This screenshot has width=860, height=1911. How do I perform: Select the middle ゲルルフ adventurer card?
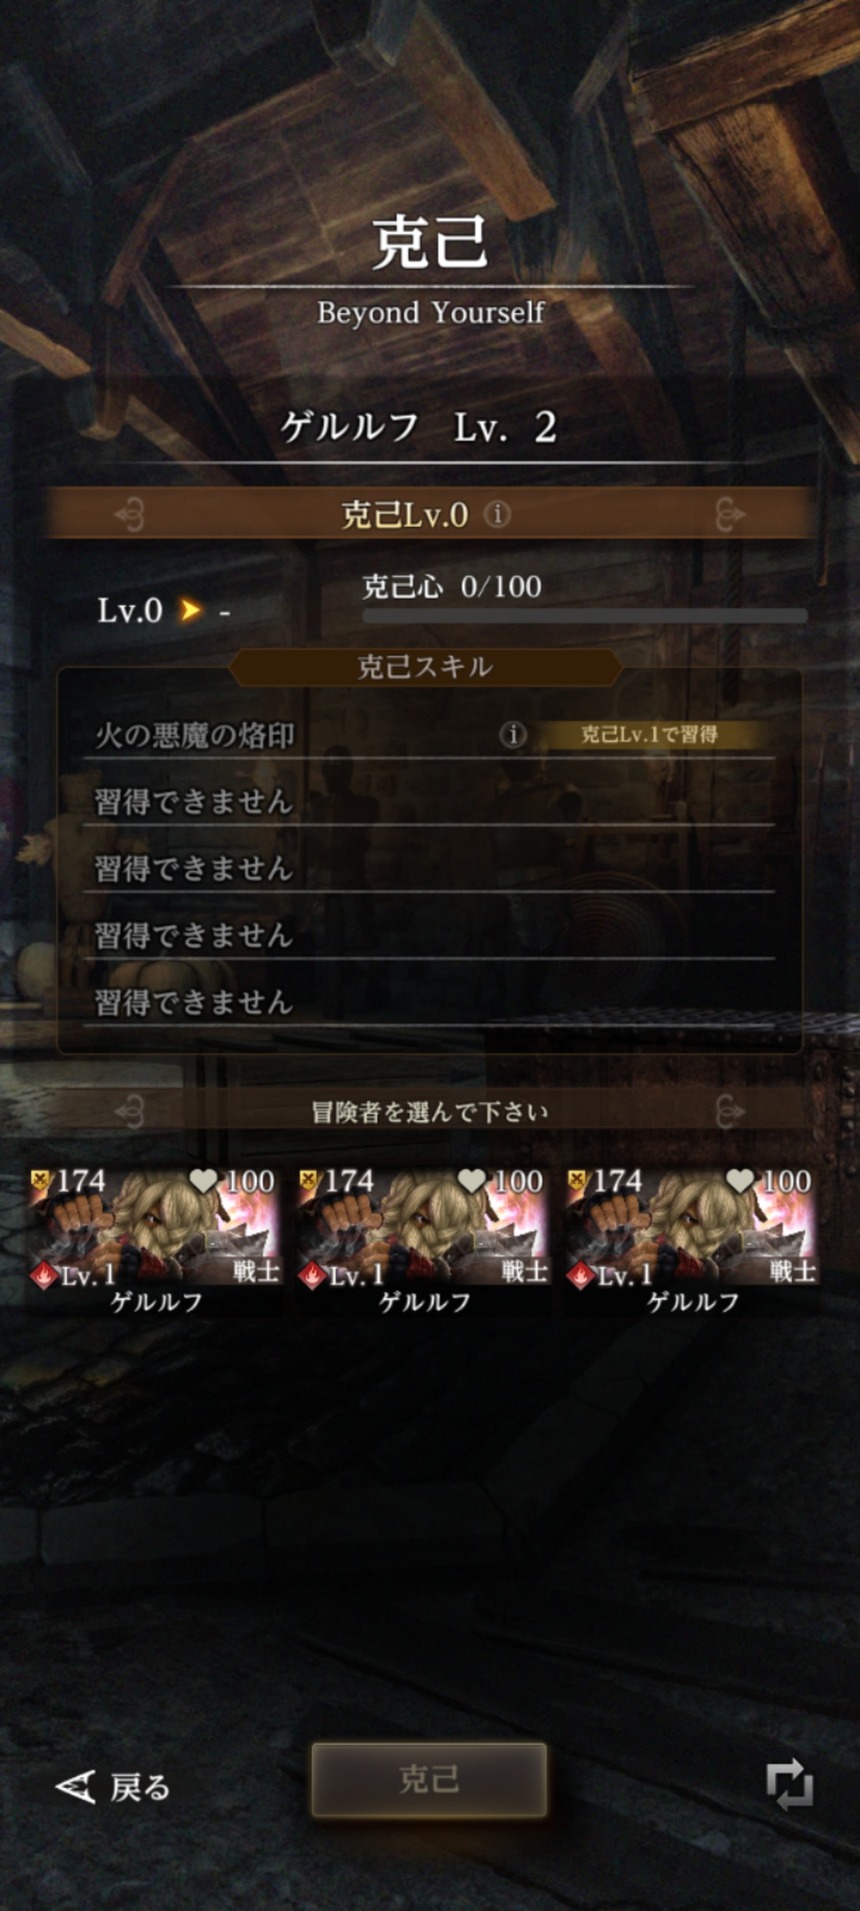click(424, 1241)
